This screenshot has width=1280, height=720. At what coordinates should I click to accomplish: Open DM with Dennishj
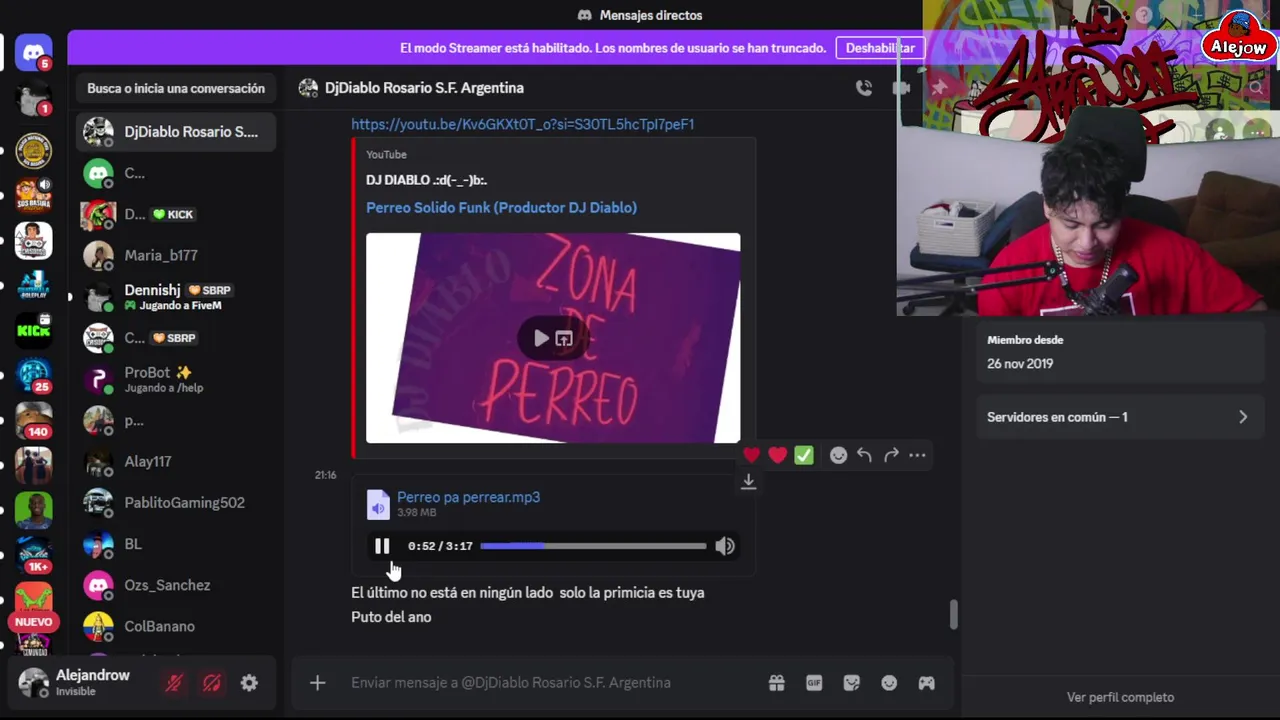[x=177, y=297]
